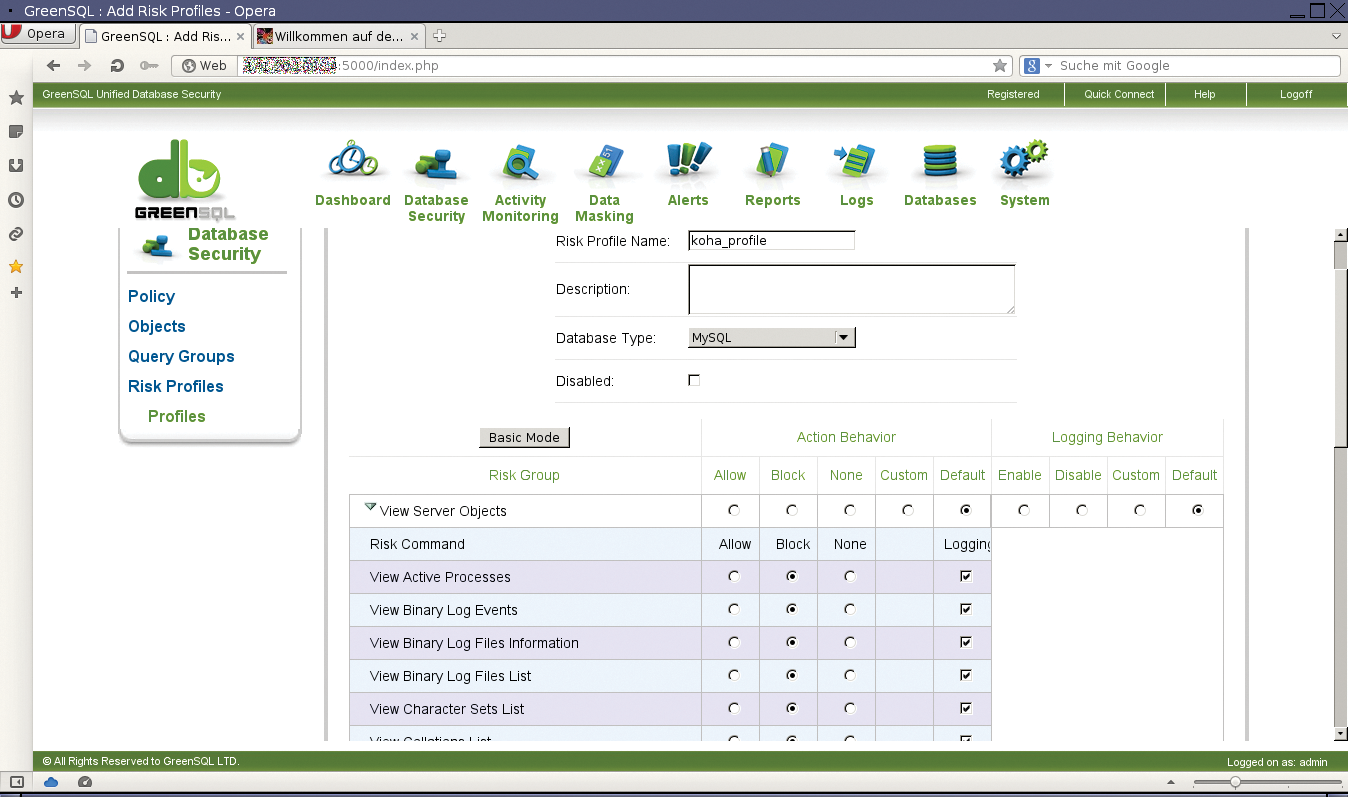Screen dimensions: 1348x797
Task: Open Query Groups in the side menu
Action: (181, 356)
